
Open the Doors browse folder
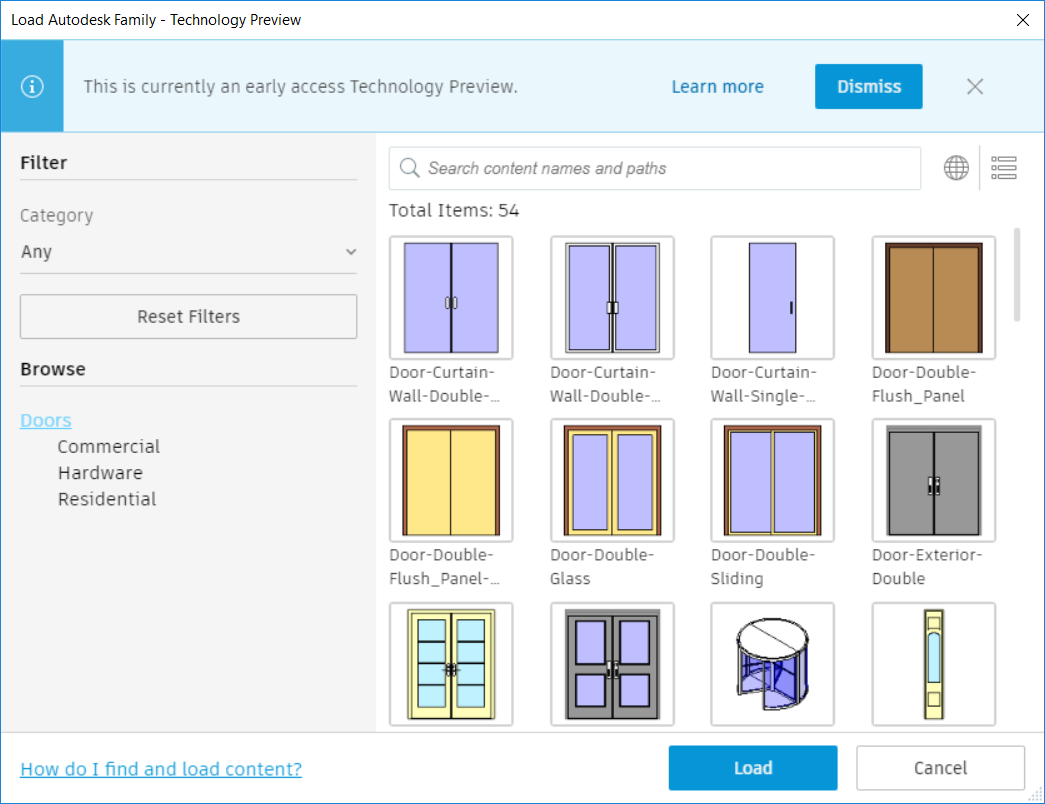[x=46, y=421]
